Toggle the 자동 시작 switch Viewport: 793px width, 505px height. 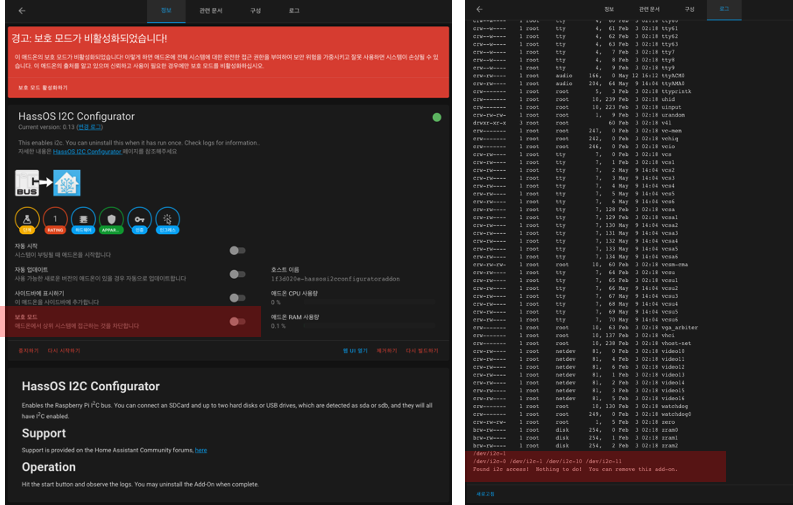coord(237,250)
